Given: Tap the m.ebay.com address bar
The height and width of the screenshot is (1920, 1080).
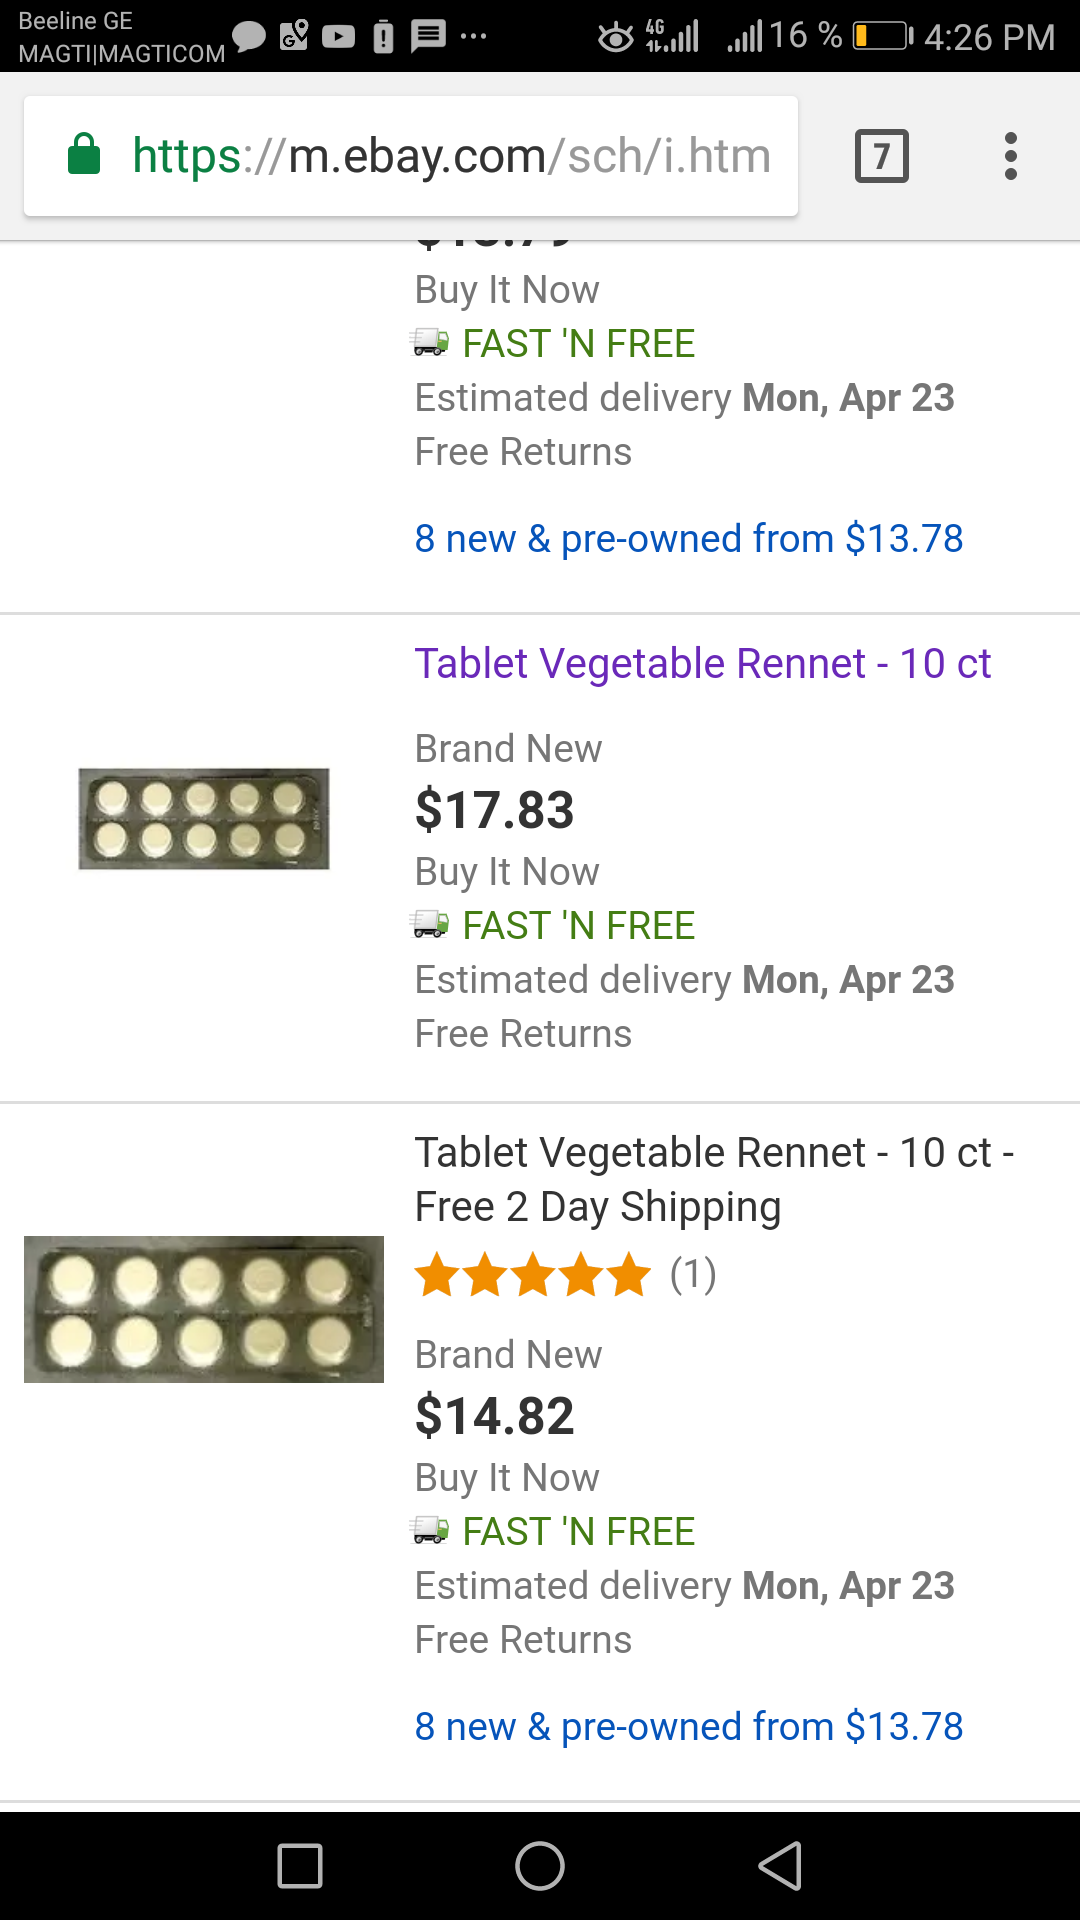Looking at the screenshot, I should 450,156.
